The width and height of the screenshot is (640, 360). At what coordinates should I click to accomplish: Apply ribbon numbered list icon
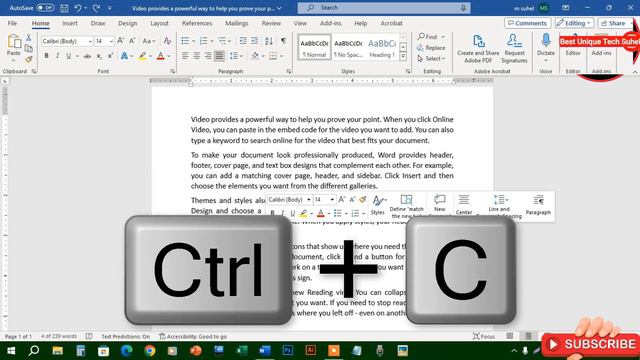[203, 41]
